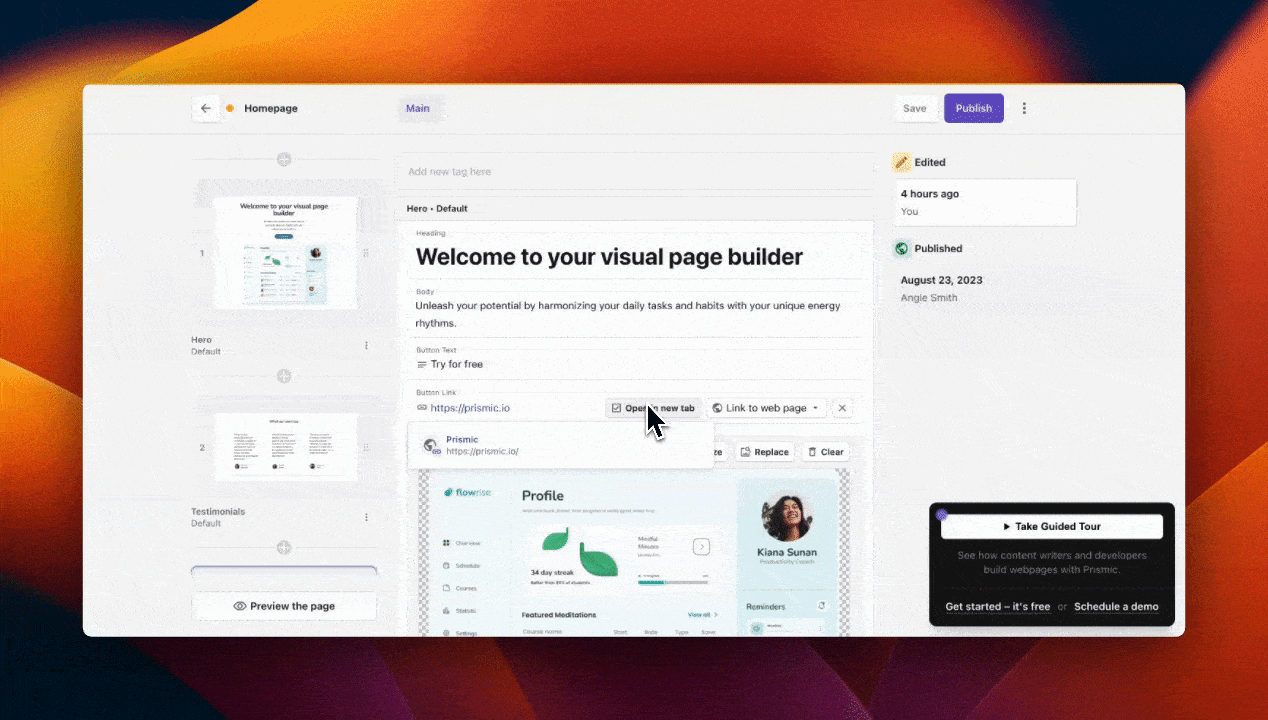Viewport: 1268px width, 720px height.
Task: Click the Take Guided Tour button
Action: (x=1051, y=526)
